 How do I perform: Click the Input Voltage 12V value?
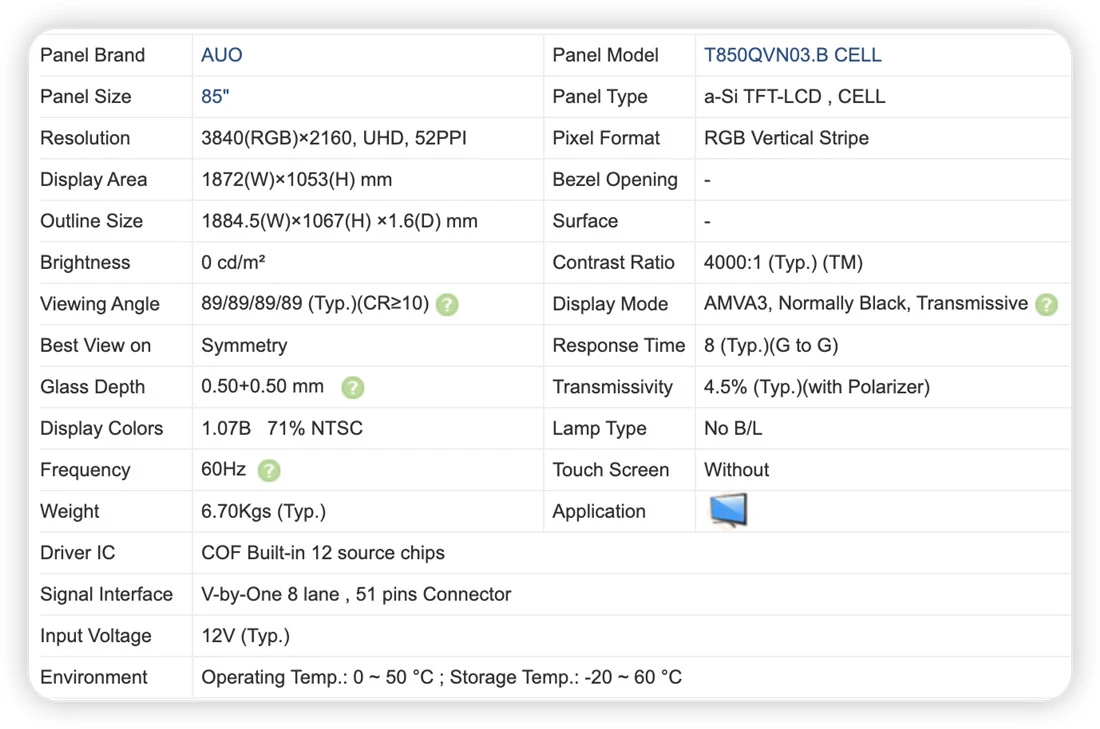click(246, 636)
